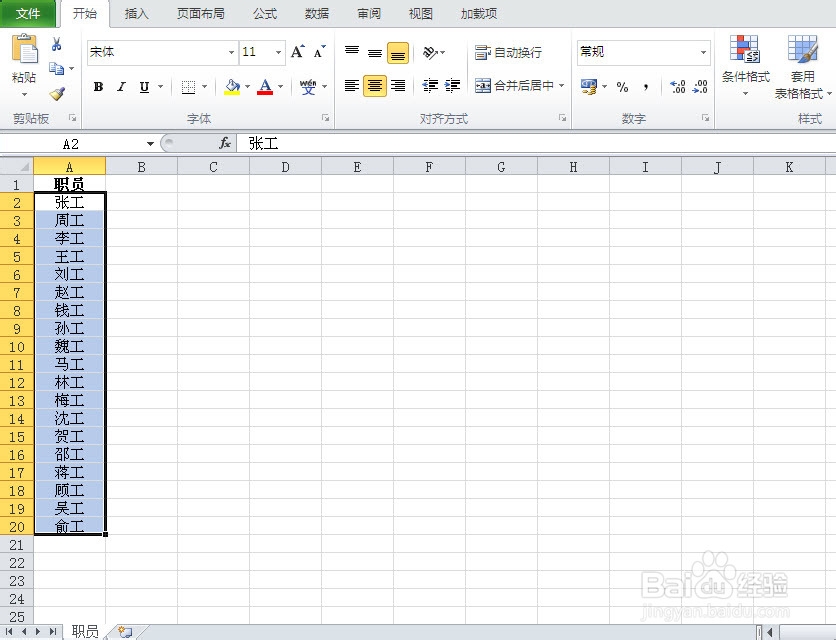The image size is (836, 640).
Task: Toggle center horizontal alignment
Action: 375,85
